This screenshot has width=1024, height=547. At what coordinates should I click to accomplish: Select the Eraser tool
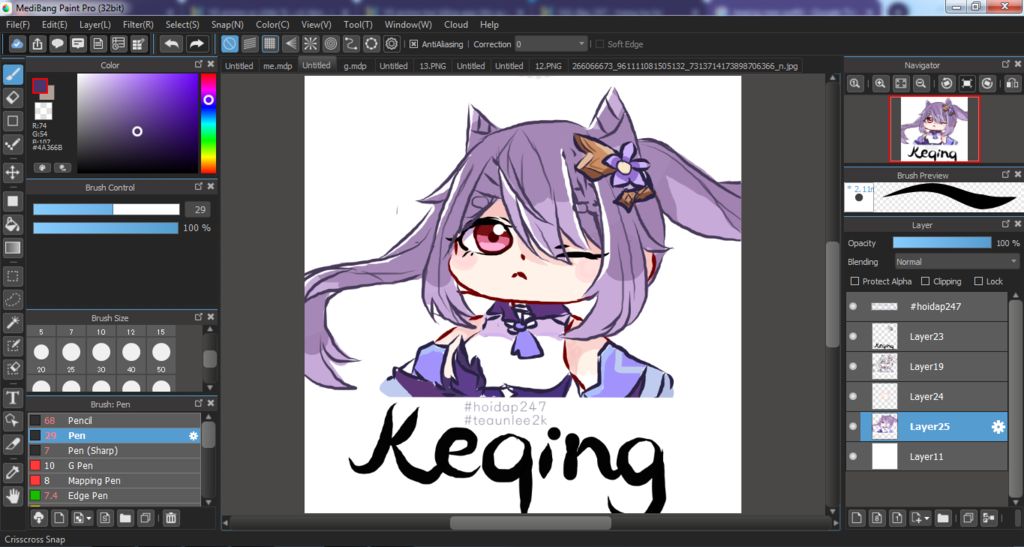pyautogui.click(x=12, y=97)
